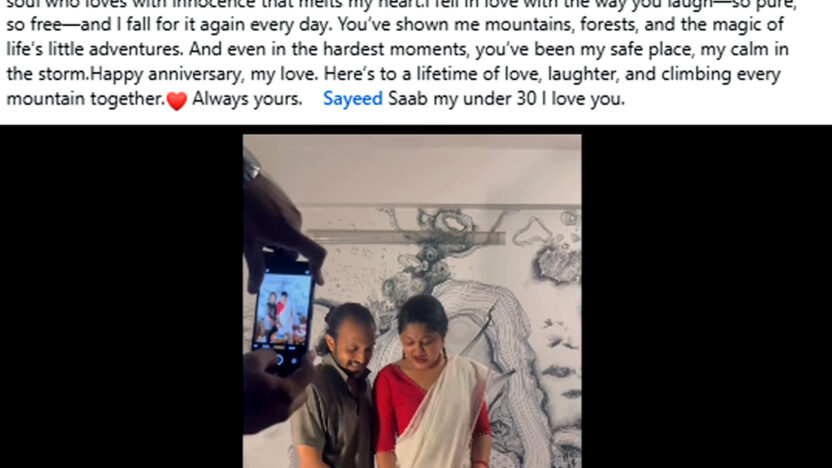This screenshot has height=468, width=832.
Task: Click the "Happy anniversary, my love" text
Action: [x=203, y=74]
